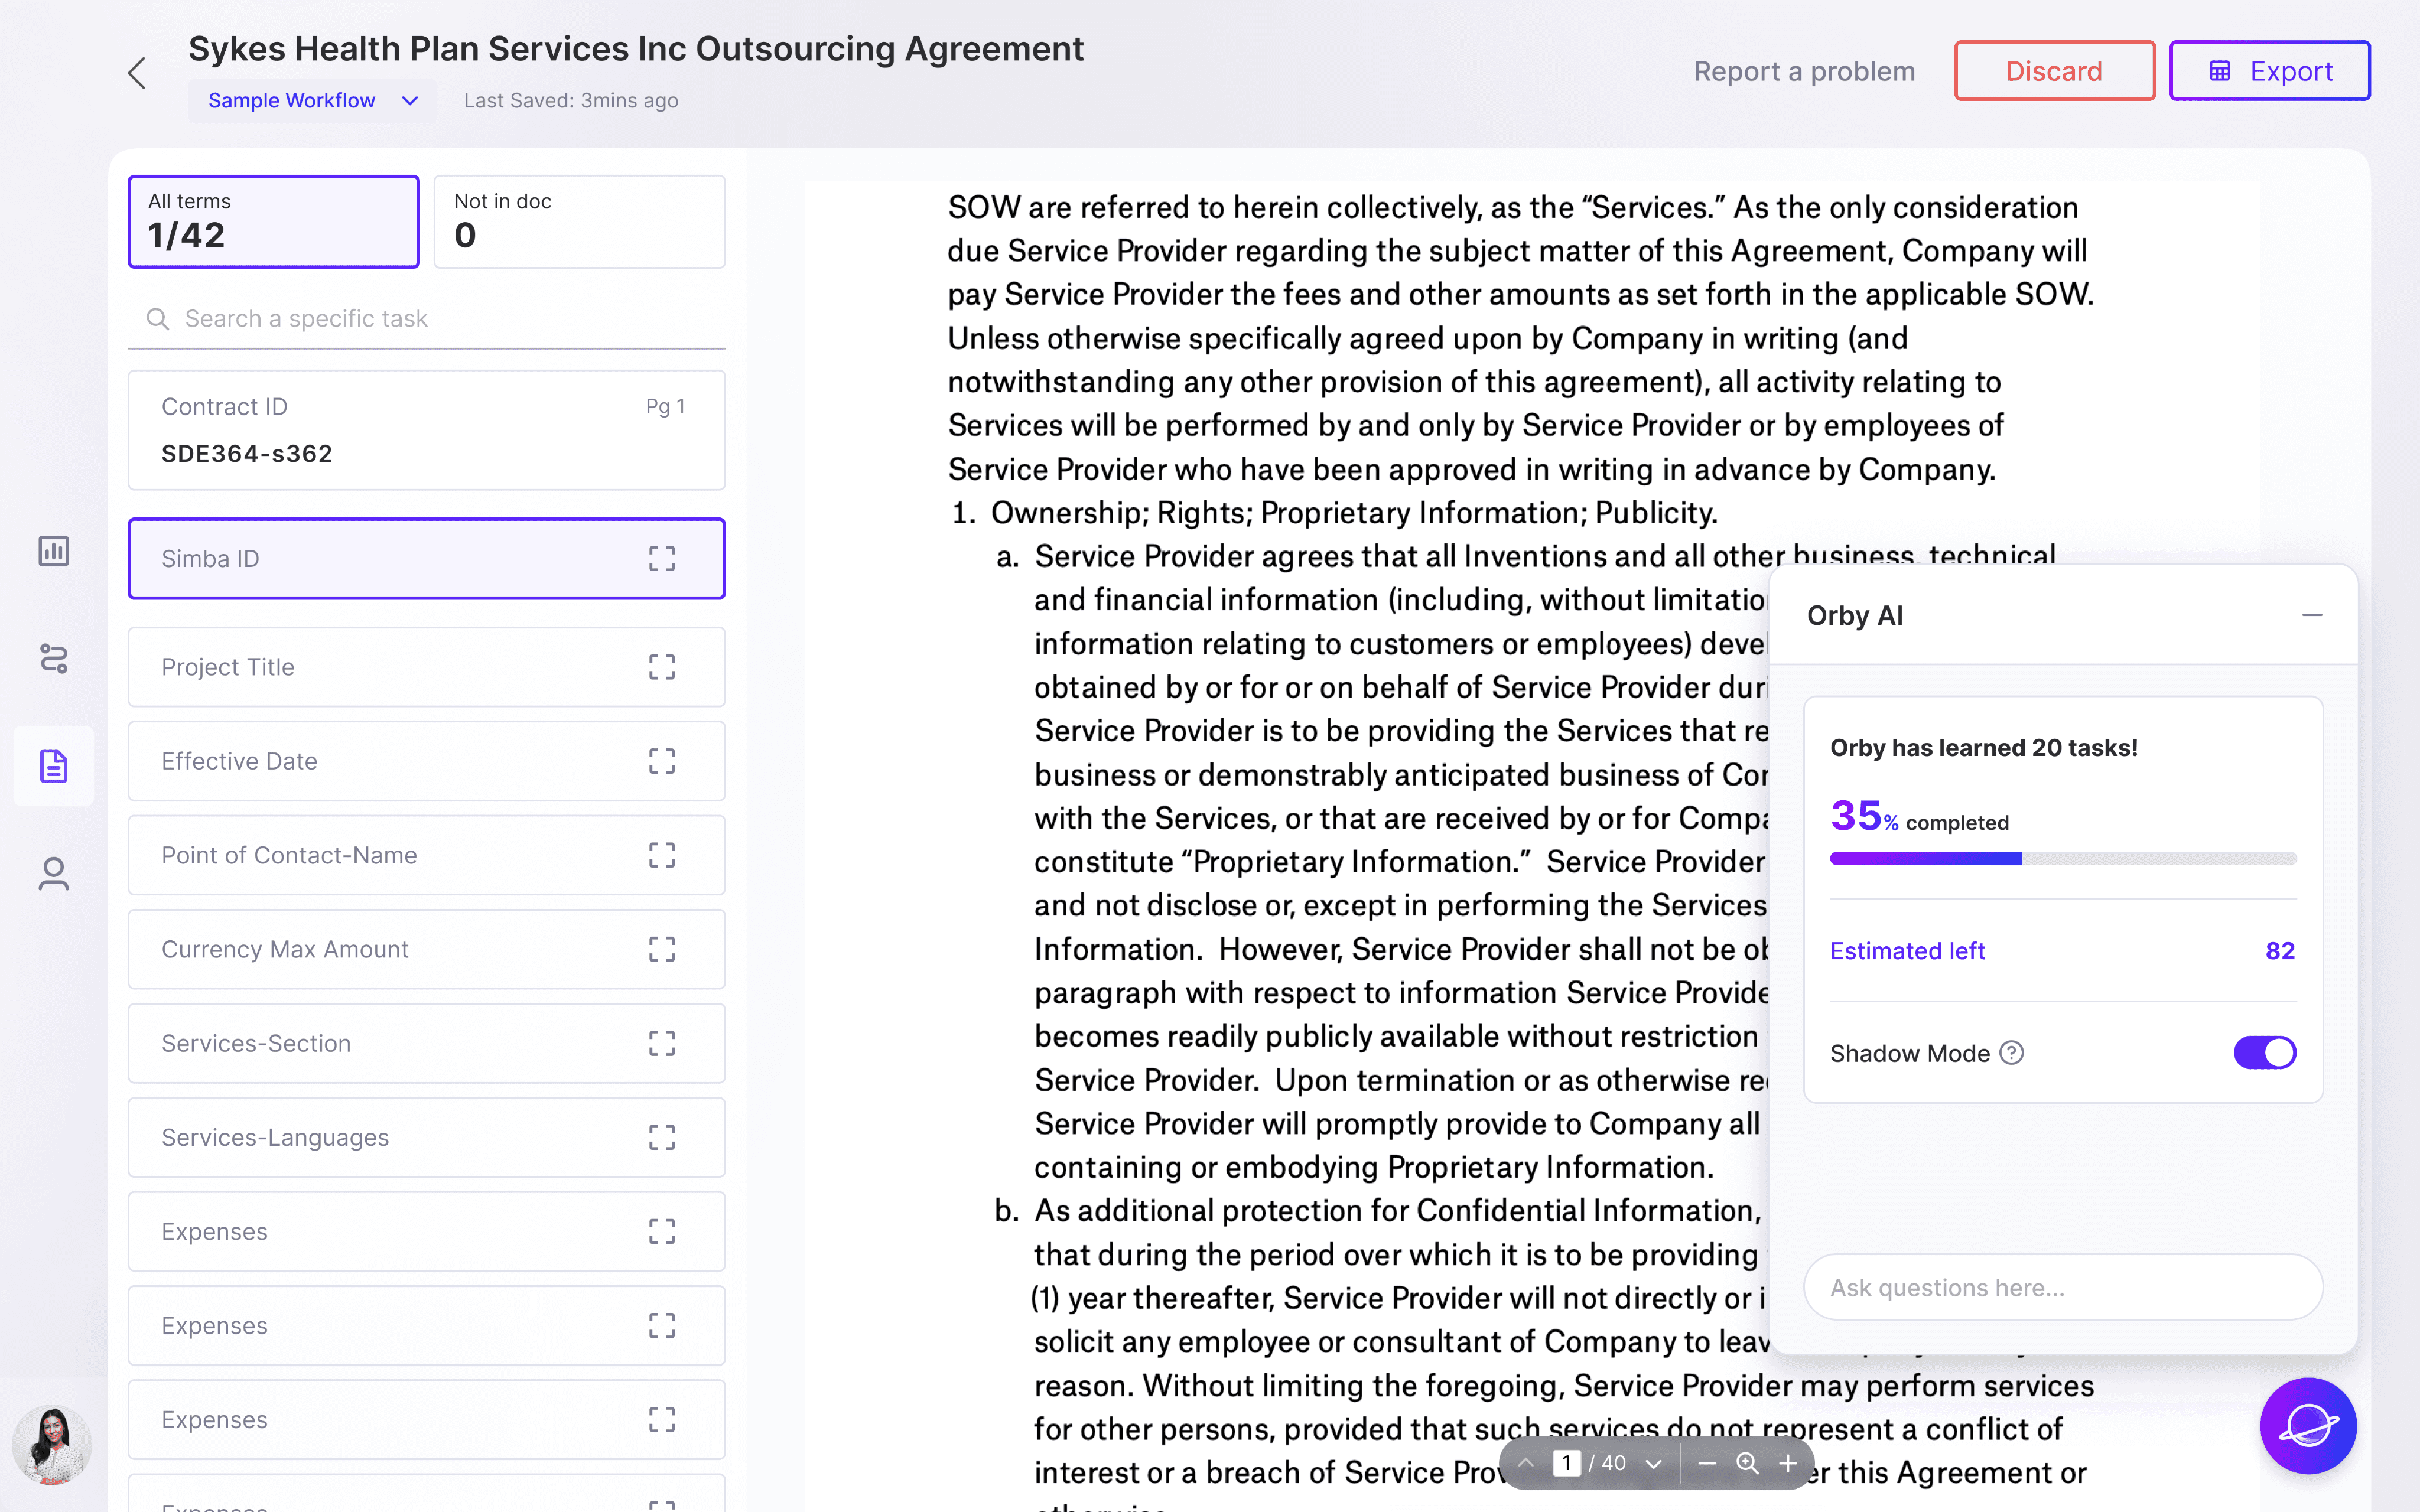Click the back arrow icon

click(137, 73)
